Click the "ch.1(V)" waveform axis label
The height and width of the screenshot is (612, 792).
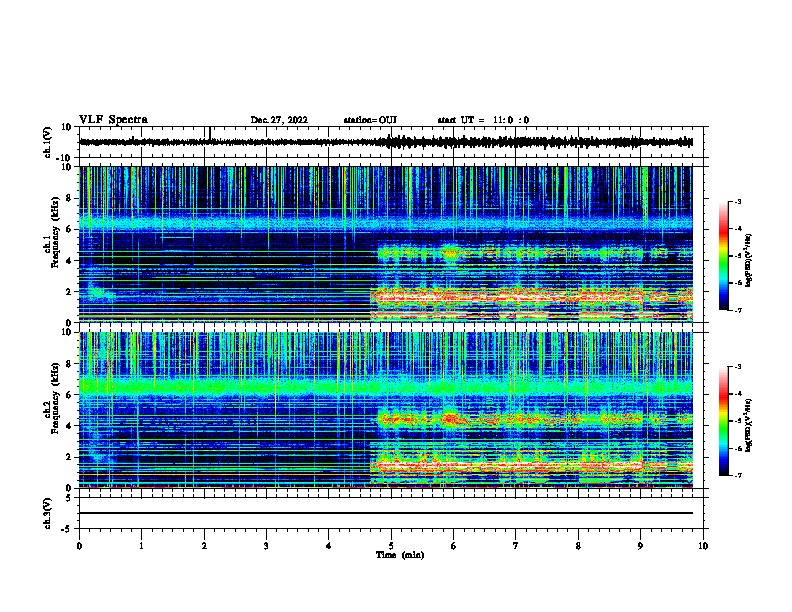48,142
